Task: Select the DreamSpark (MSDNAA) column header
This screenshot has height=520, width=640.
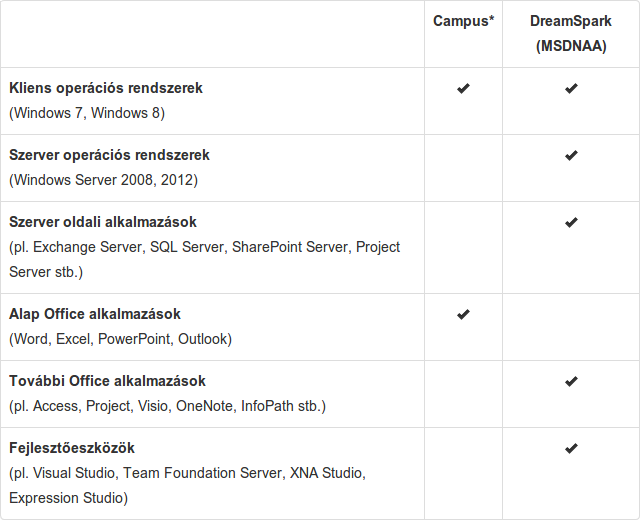Action: click(571, 33)
